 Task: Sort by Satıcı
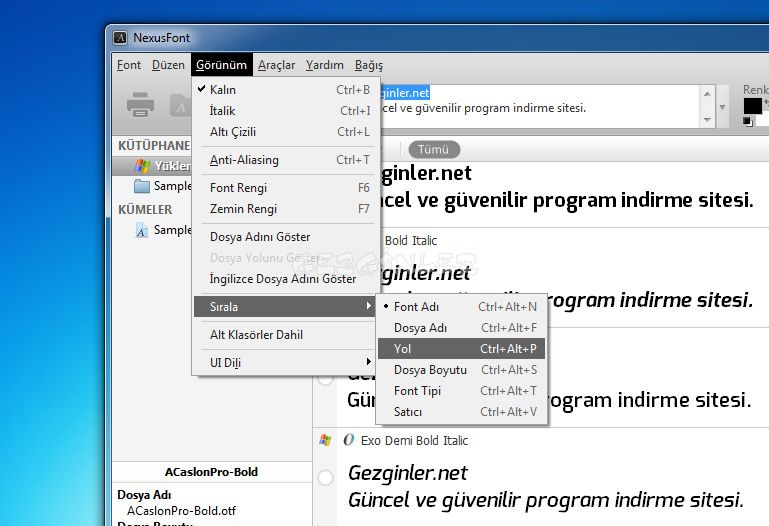(461, 412)
